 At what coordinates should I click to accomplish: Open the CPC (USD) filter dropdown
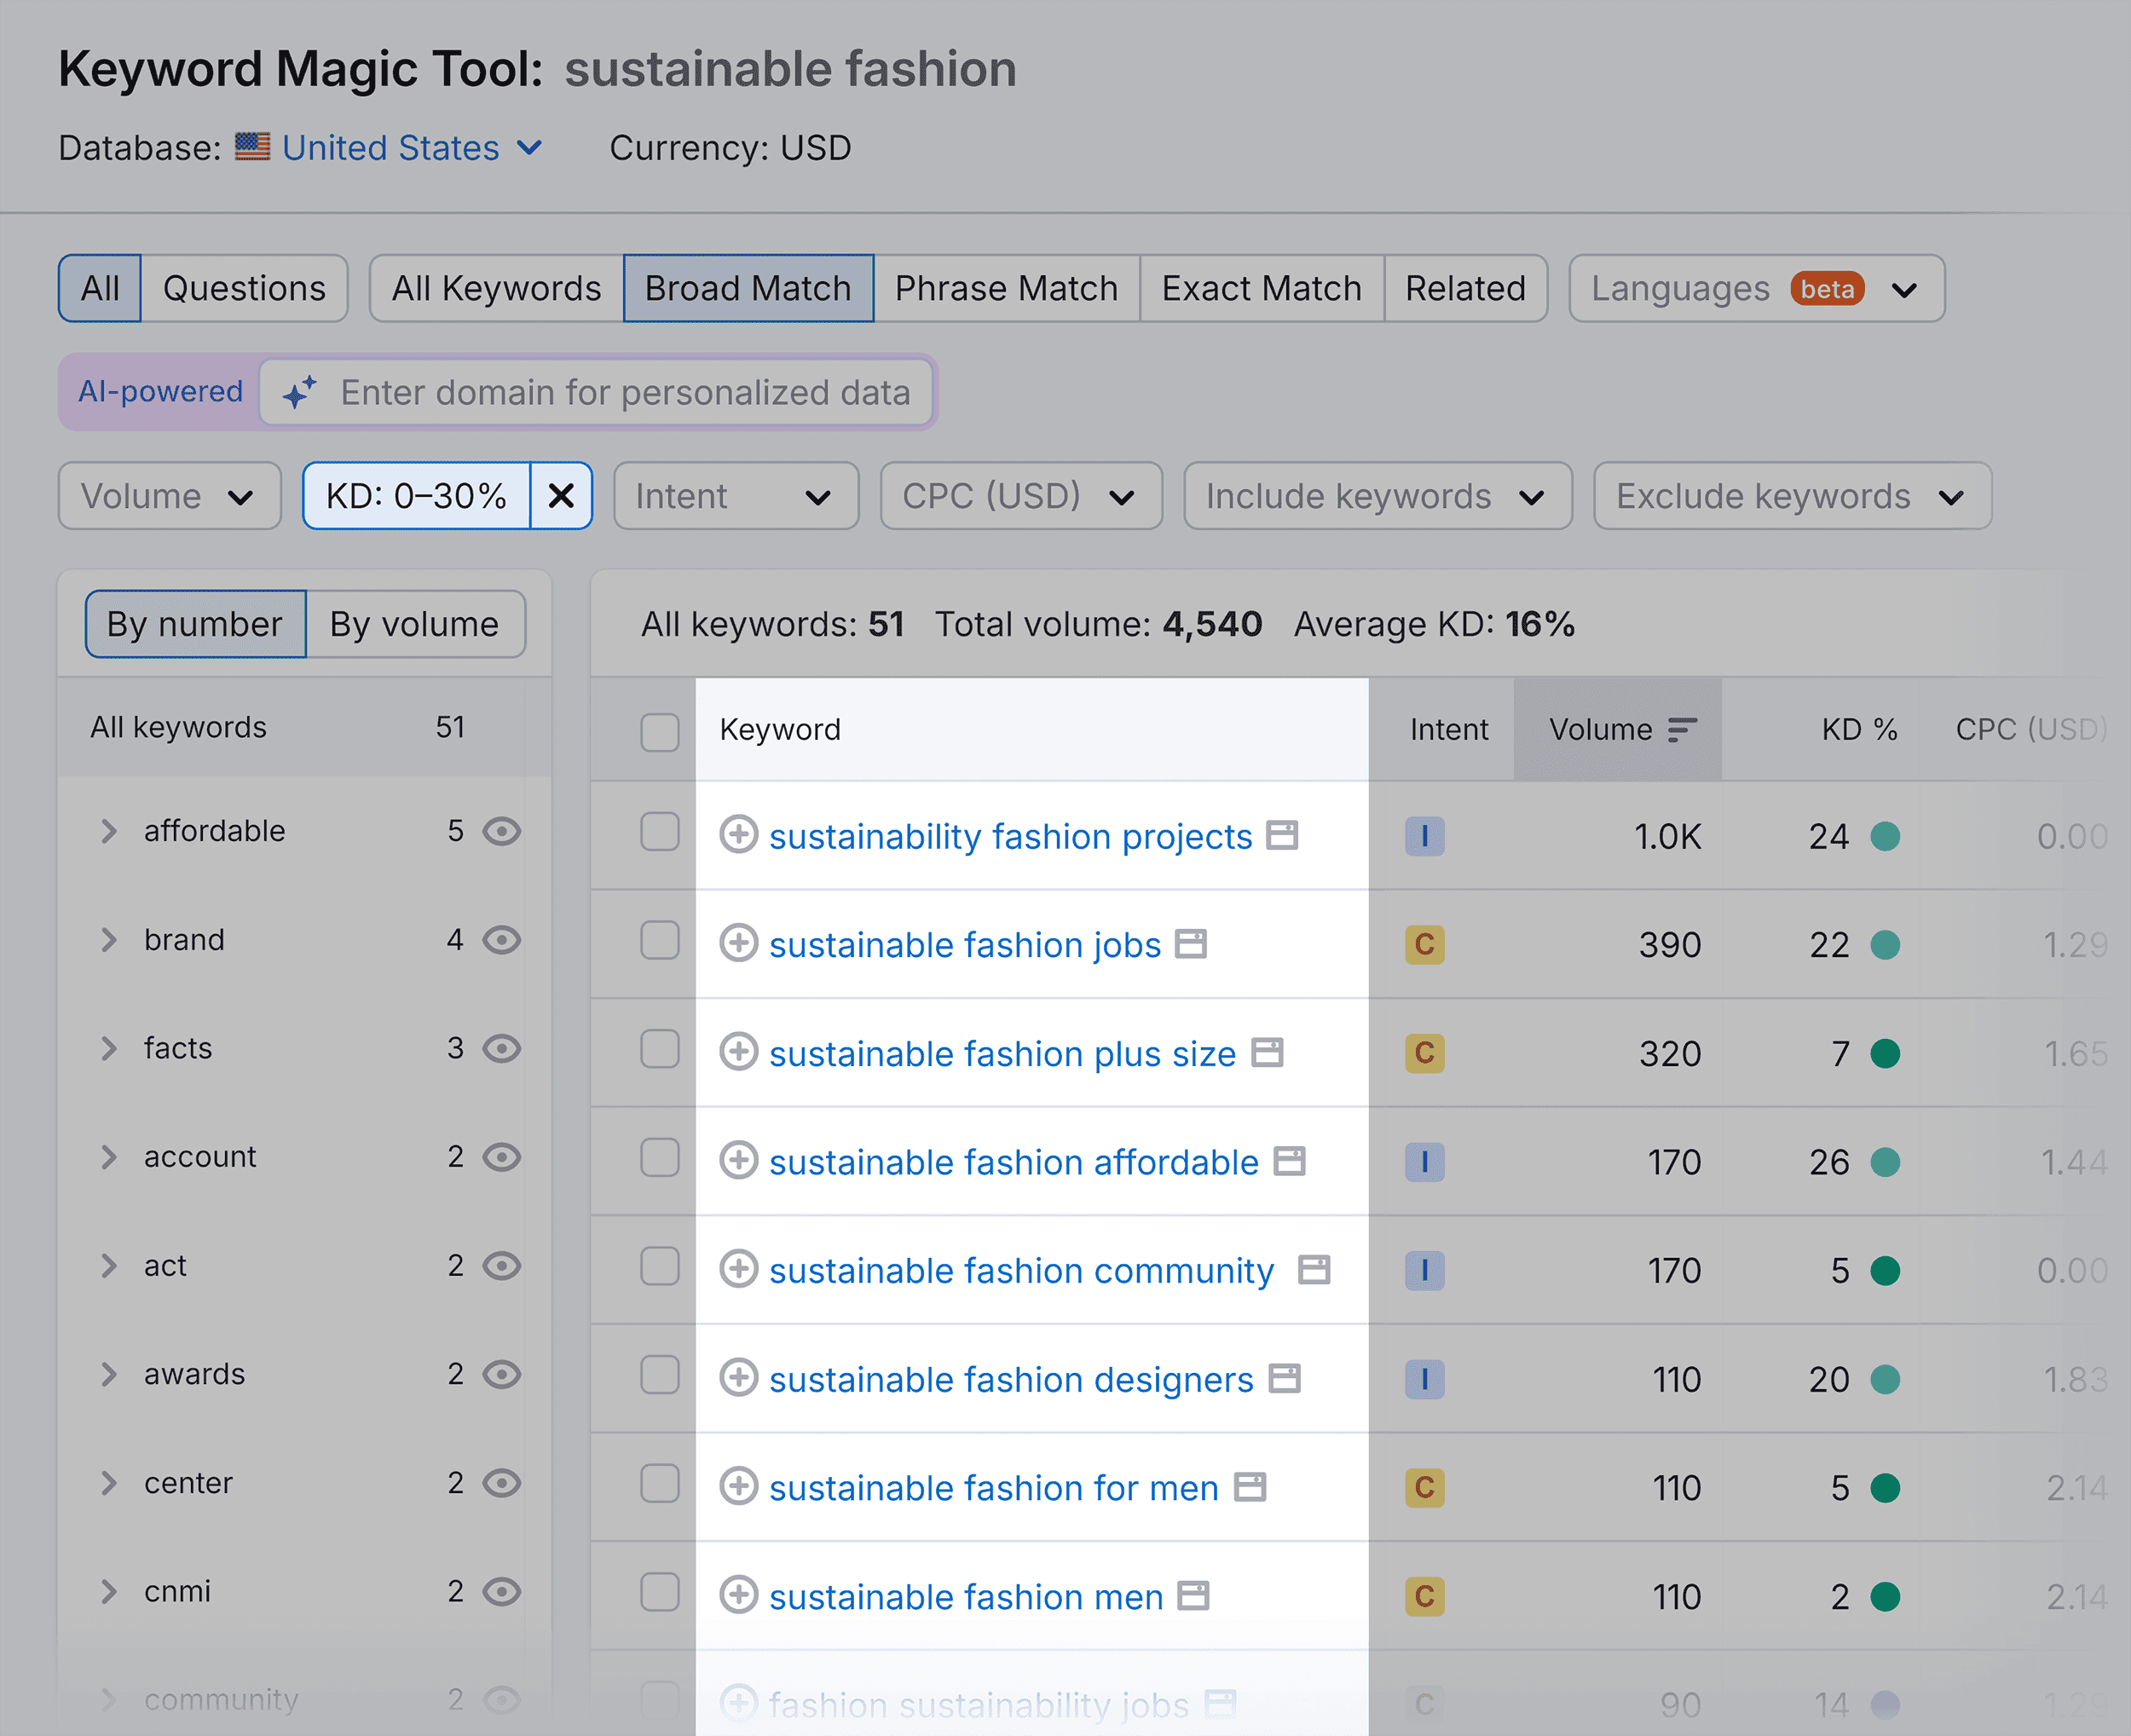tap(1021, 496)
